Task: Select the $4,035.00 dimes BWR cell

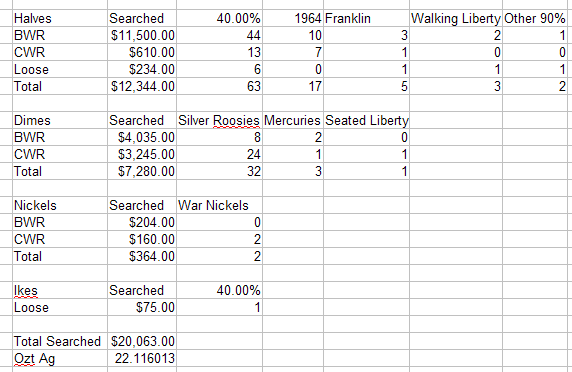Action: coord(142,137)
